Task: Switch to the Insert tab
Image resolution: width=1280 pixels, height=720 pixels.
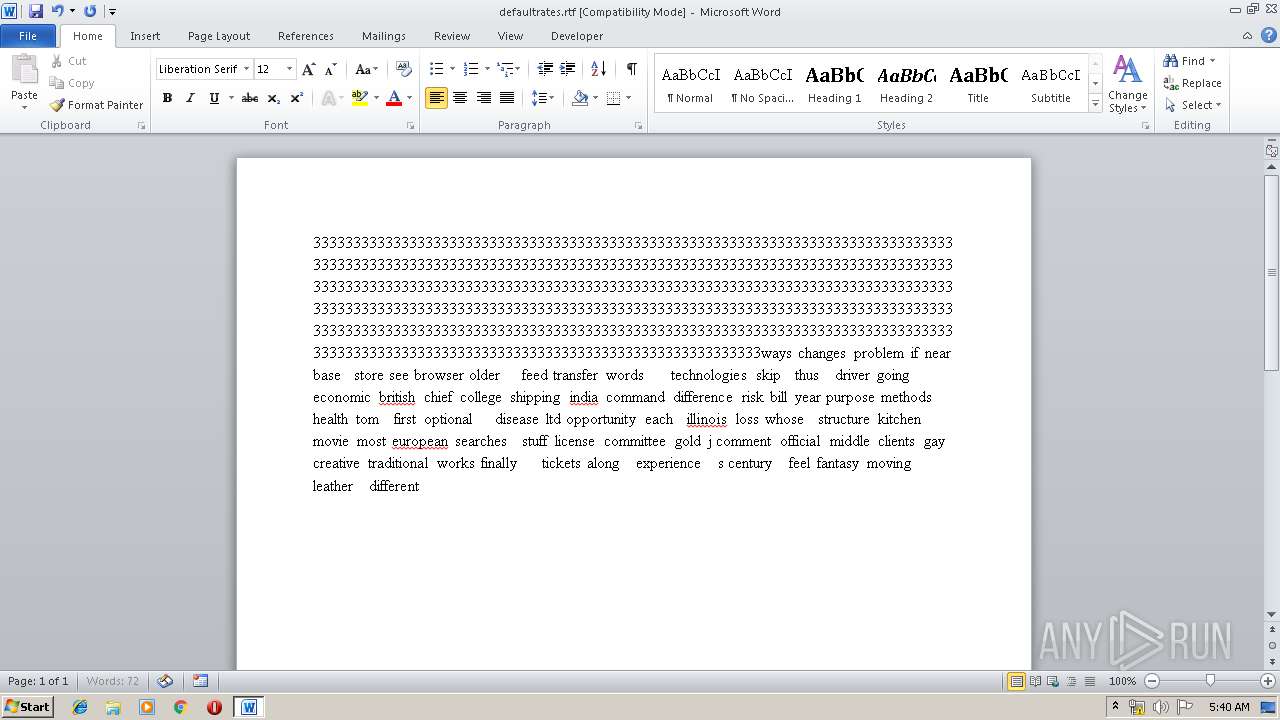Action: point(145,36)
